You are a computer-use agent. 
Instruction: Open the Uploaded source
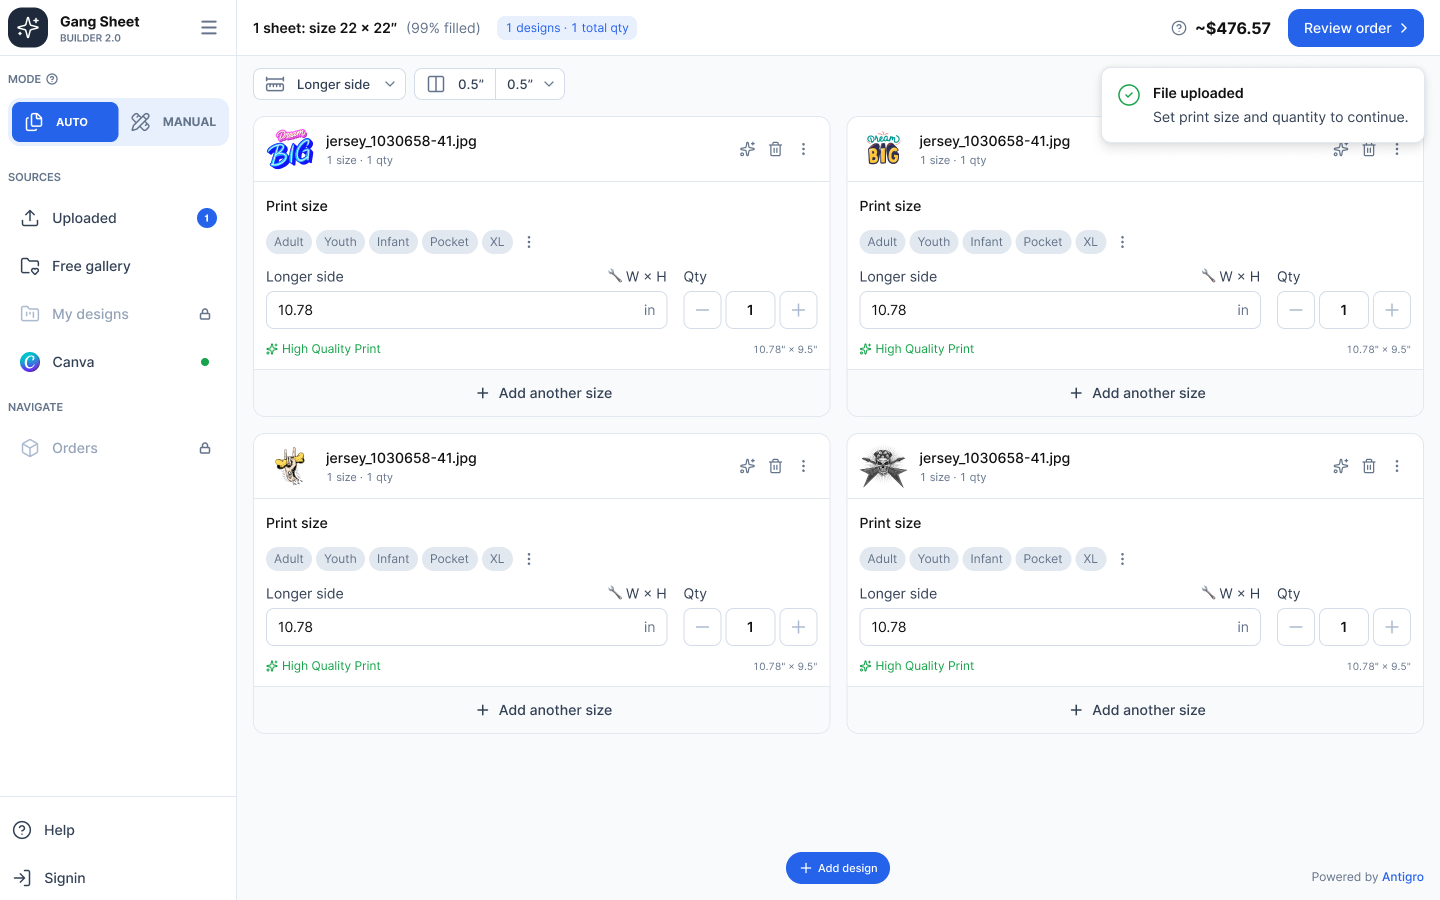(118, 218)
